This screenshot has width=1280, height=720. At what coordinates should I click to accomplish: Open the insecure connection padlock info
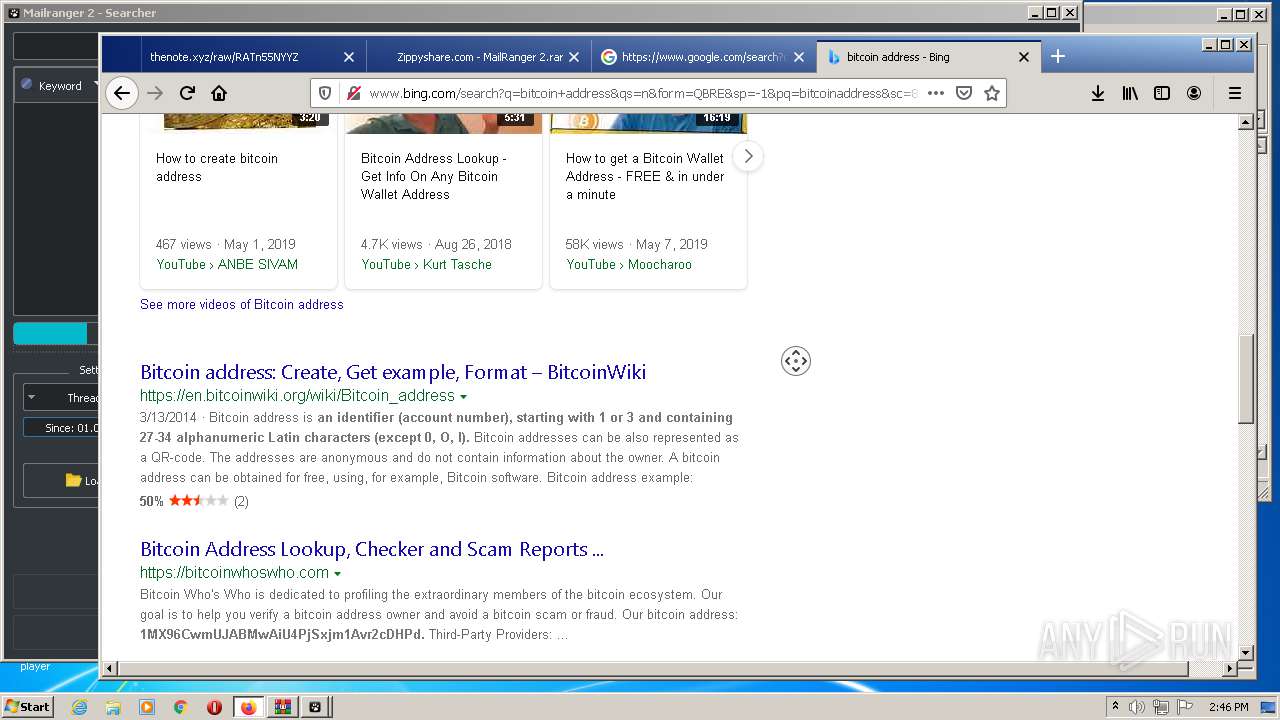[x=352, y=93]
